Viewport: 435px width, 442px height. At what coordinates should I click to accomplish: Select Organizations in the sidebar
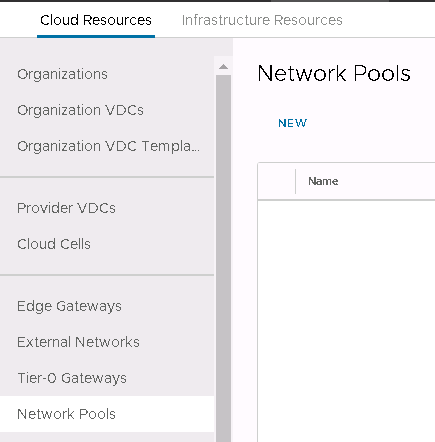pyautogui.click(x=62, y=74)
